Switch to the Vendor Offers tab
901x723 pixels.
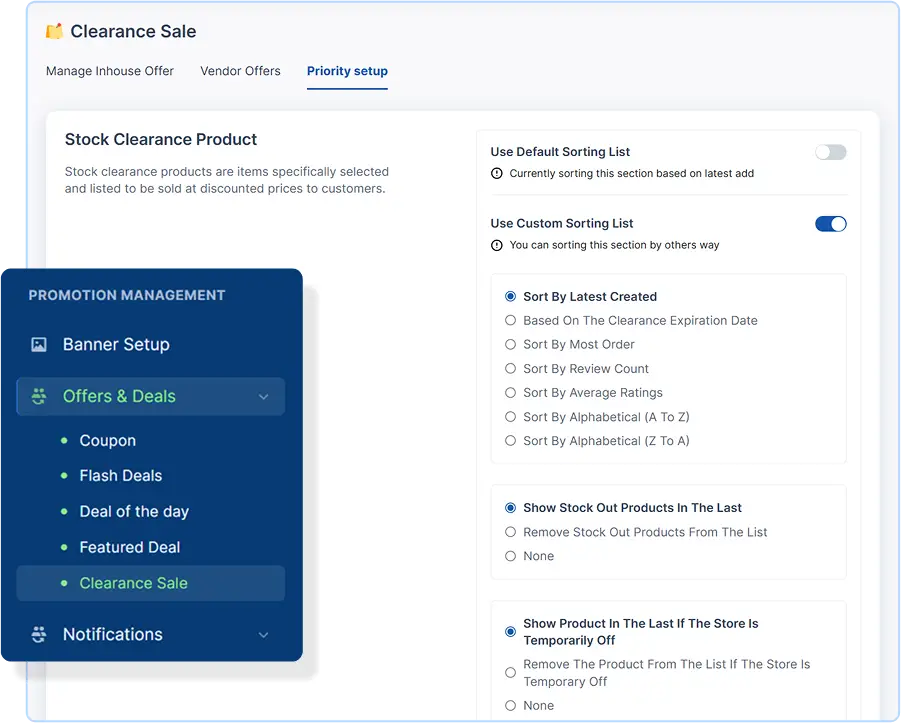coord(240,71)
